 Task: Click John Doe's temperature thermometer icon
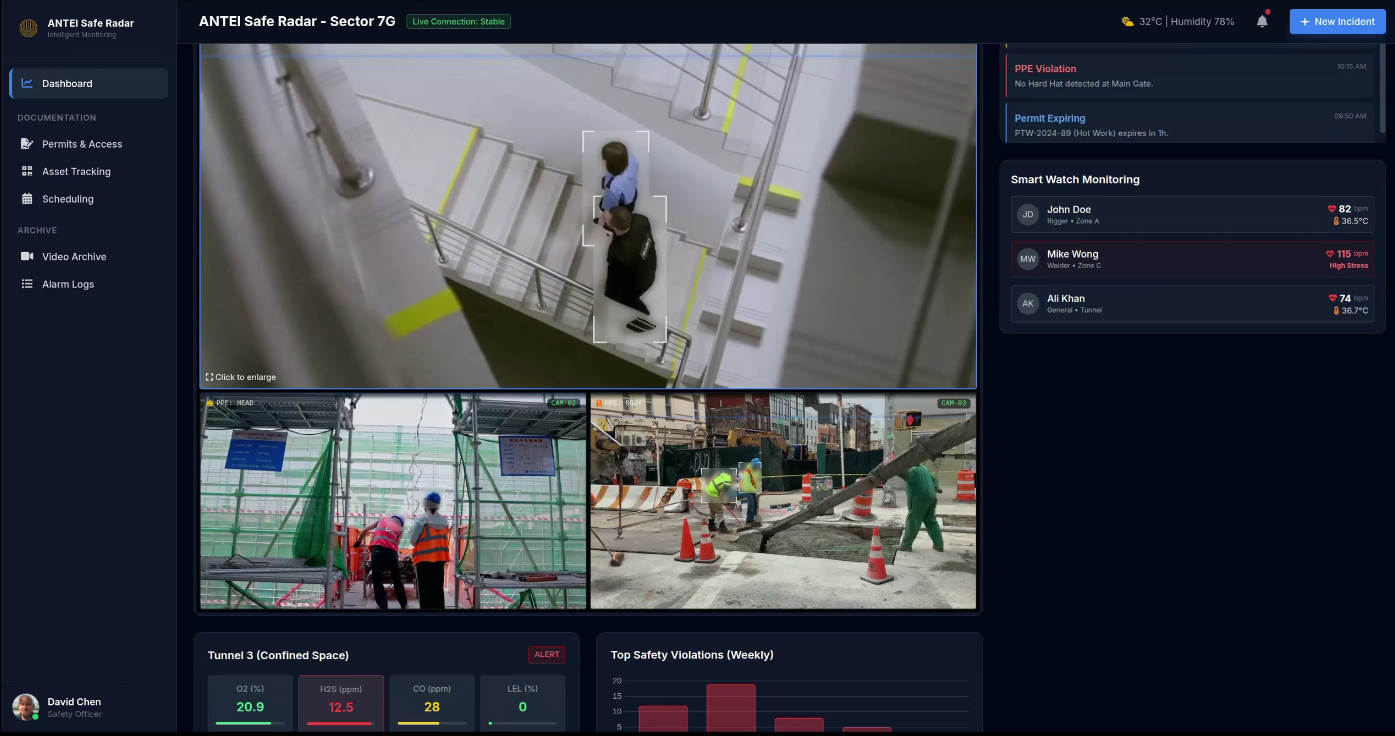click(1336, 221)
